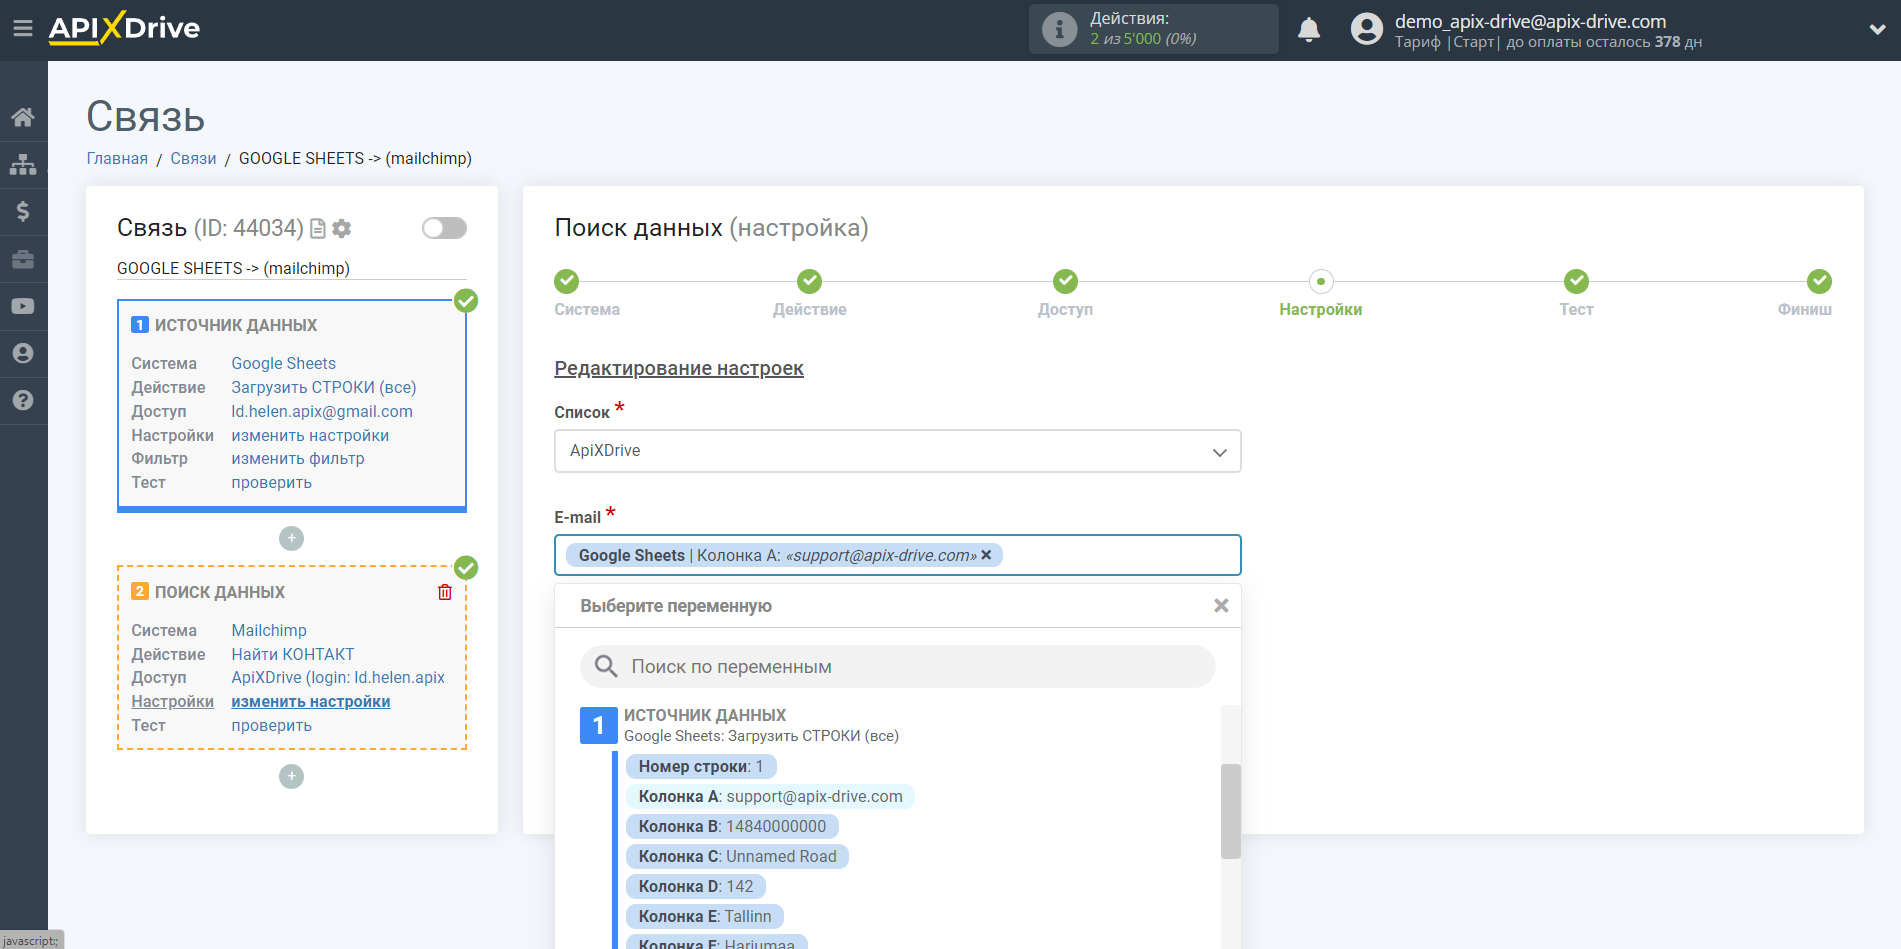Open the Связи breadcrumb link
The image size is (1901, 949).
pyautogui.click(x=193, y=158)
